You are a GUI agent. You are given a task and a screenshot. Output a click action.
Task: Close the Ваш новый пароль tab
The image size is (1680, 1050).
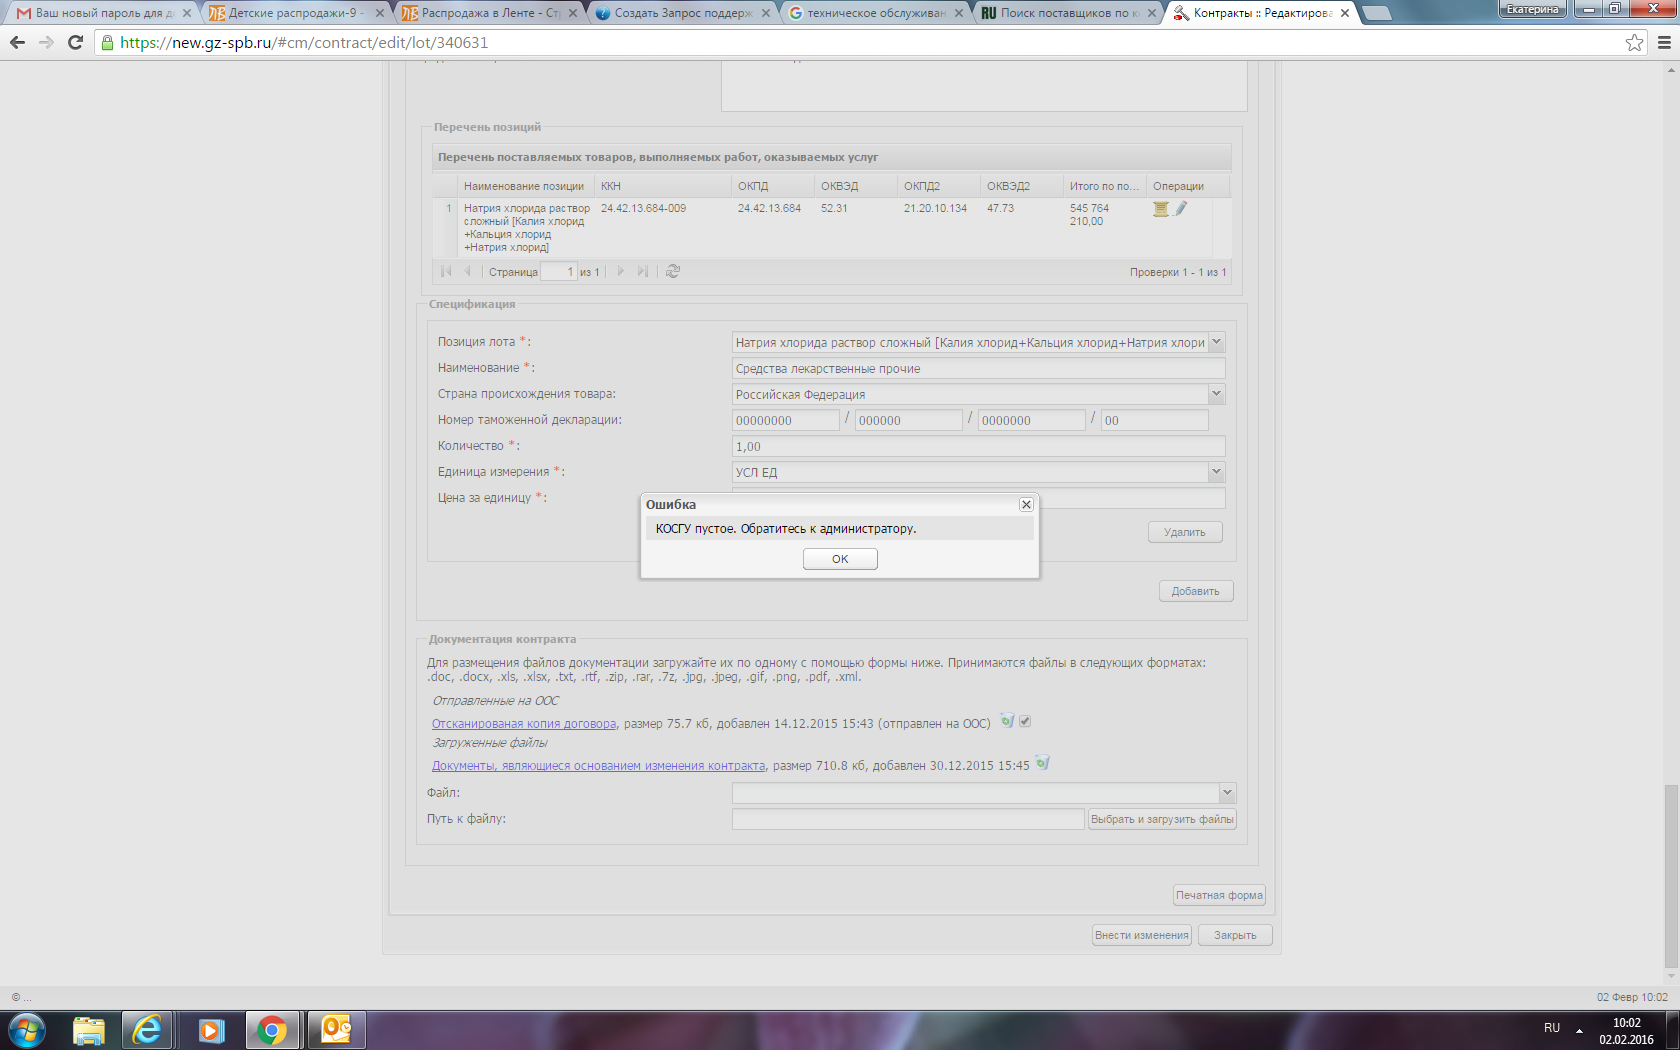tap(186, 13)
